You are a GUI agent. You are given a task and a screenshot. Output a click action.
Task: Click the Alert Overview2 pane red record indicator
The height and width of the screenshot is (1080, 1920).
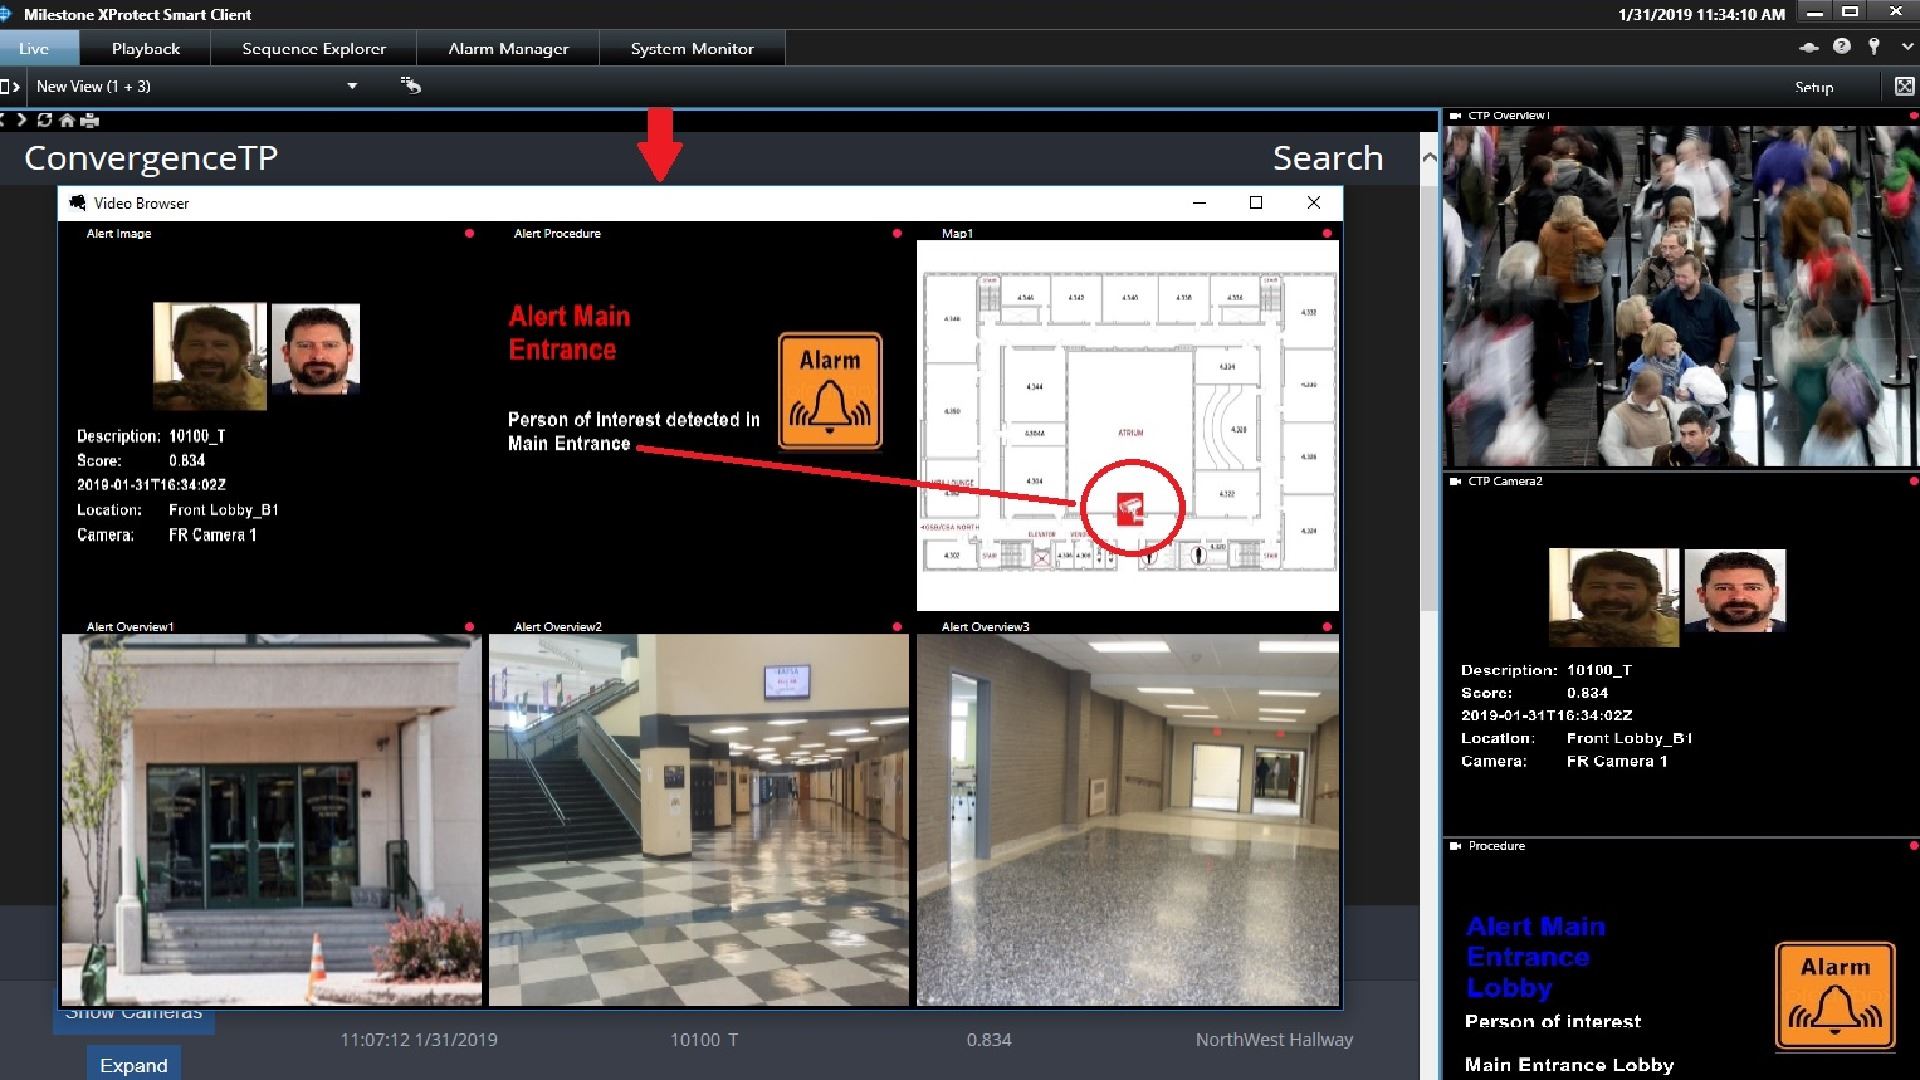tap(897, 627)
